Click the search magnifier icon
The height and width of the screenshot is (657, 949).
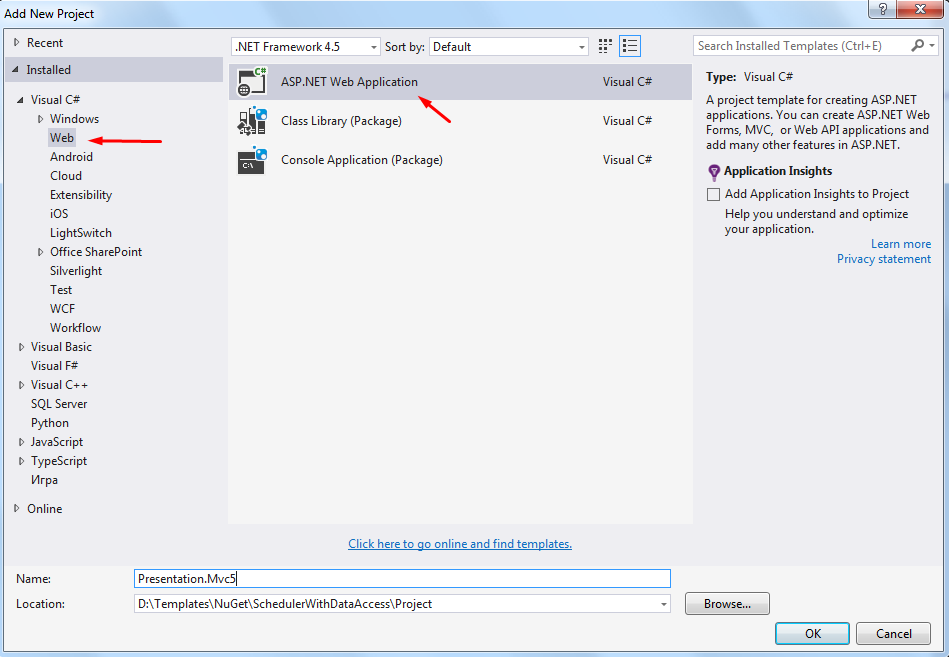click(x=918, y=46)
